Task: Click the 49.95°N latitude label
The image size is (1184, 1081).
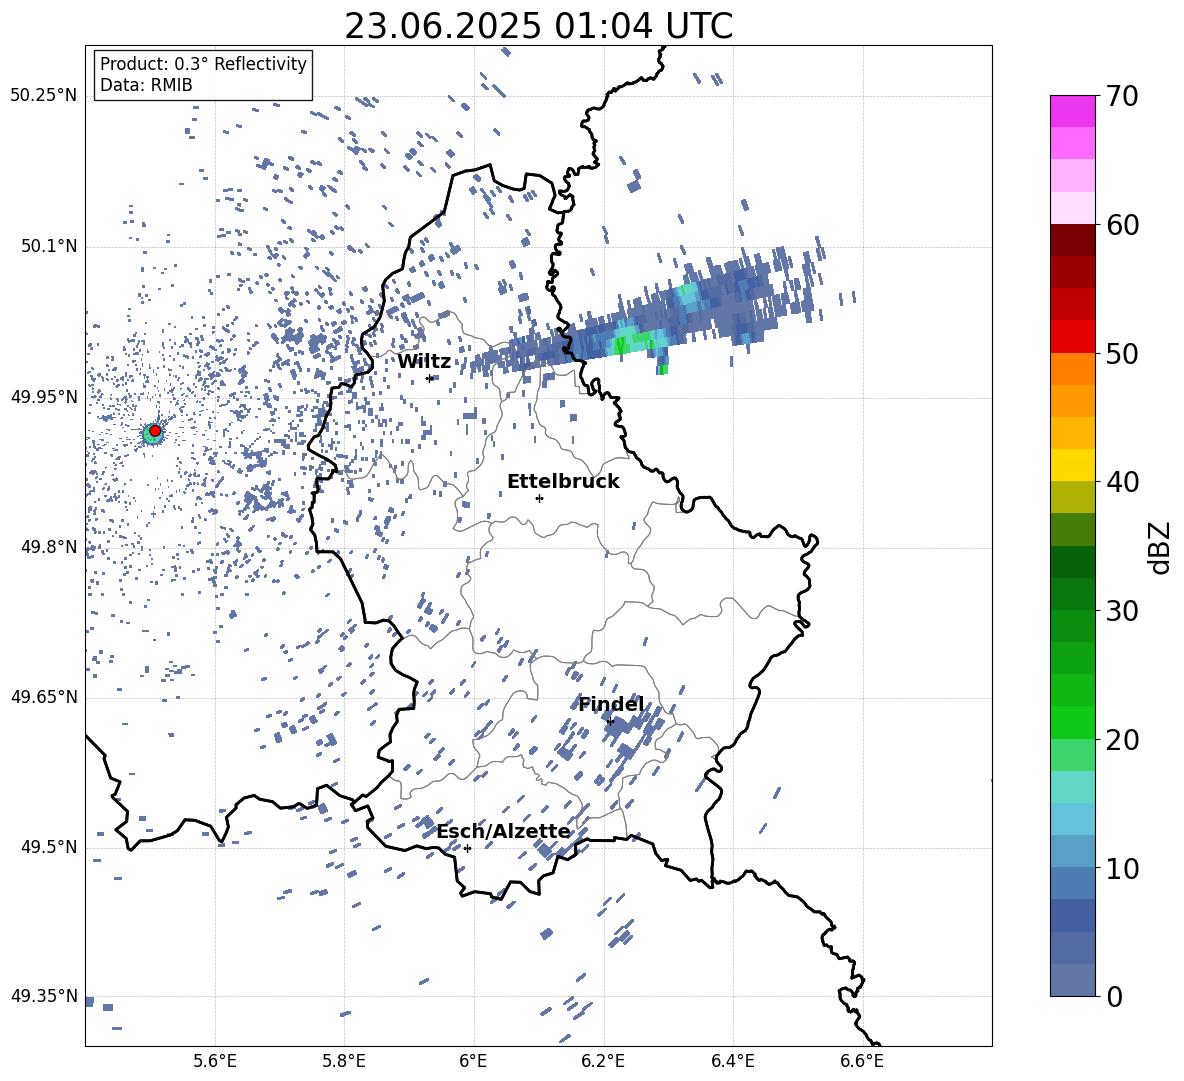Action: click(x=43, y=396)
